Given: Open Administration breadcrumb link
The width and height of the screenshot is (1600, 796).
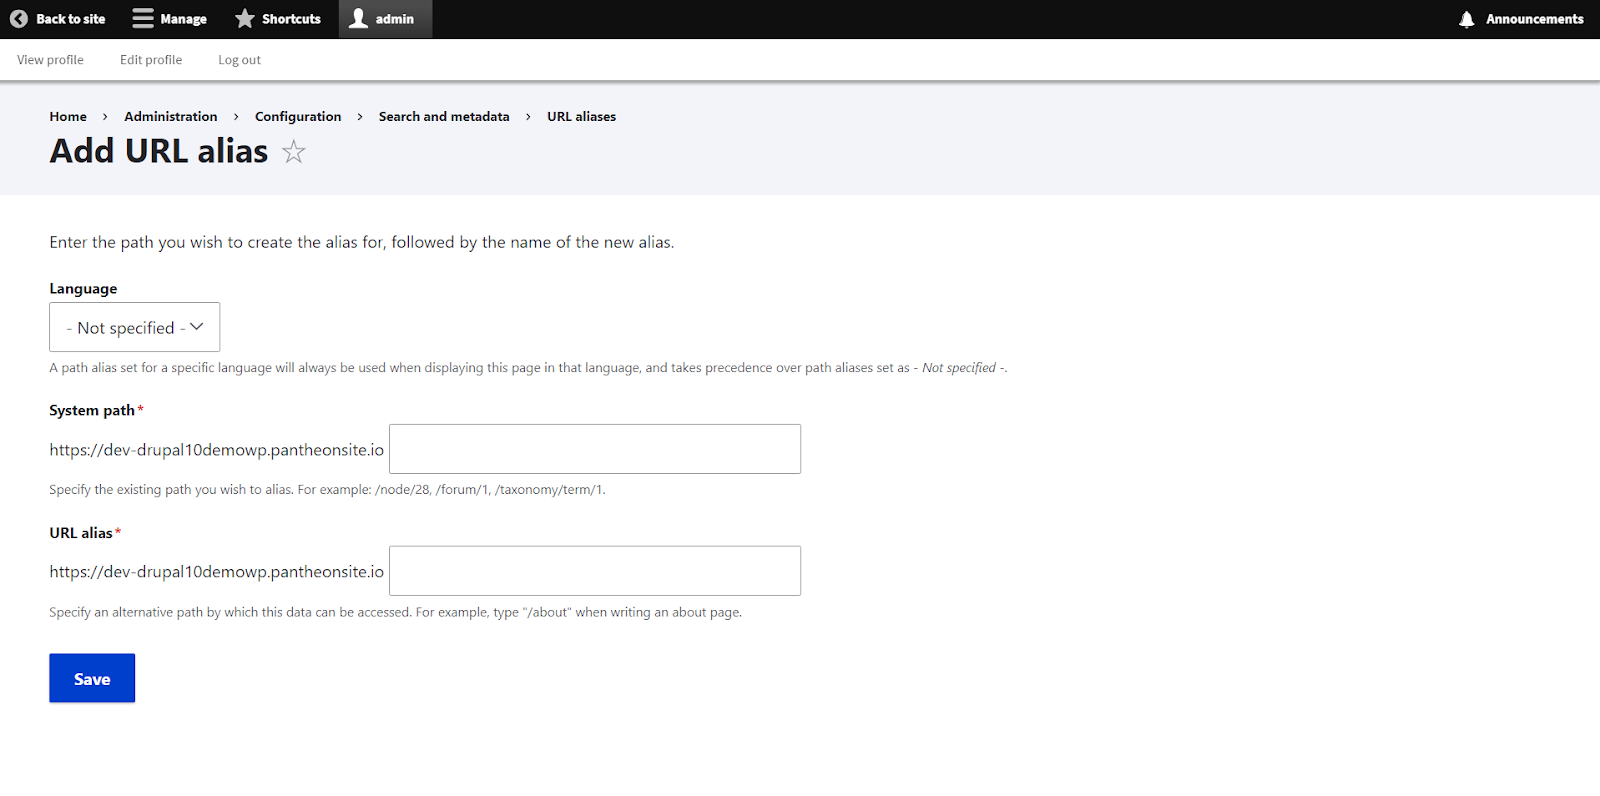Looking at the screenshot, I should pyautogui.click(x=171, y=117).
